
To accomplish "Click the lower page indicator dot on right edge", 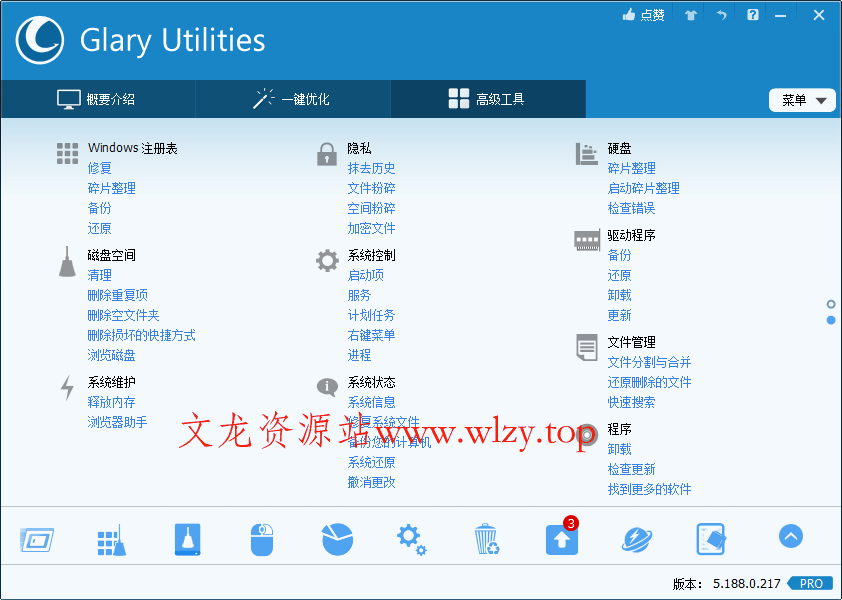I will [831, 318].
